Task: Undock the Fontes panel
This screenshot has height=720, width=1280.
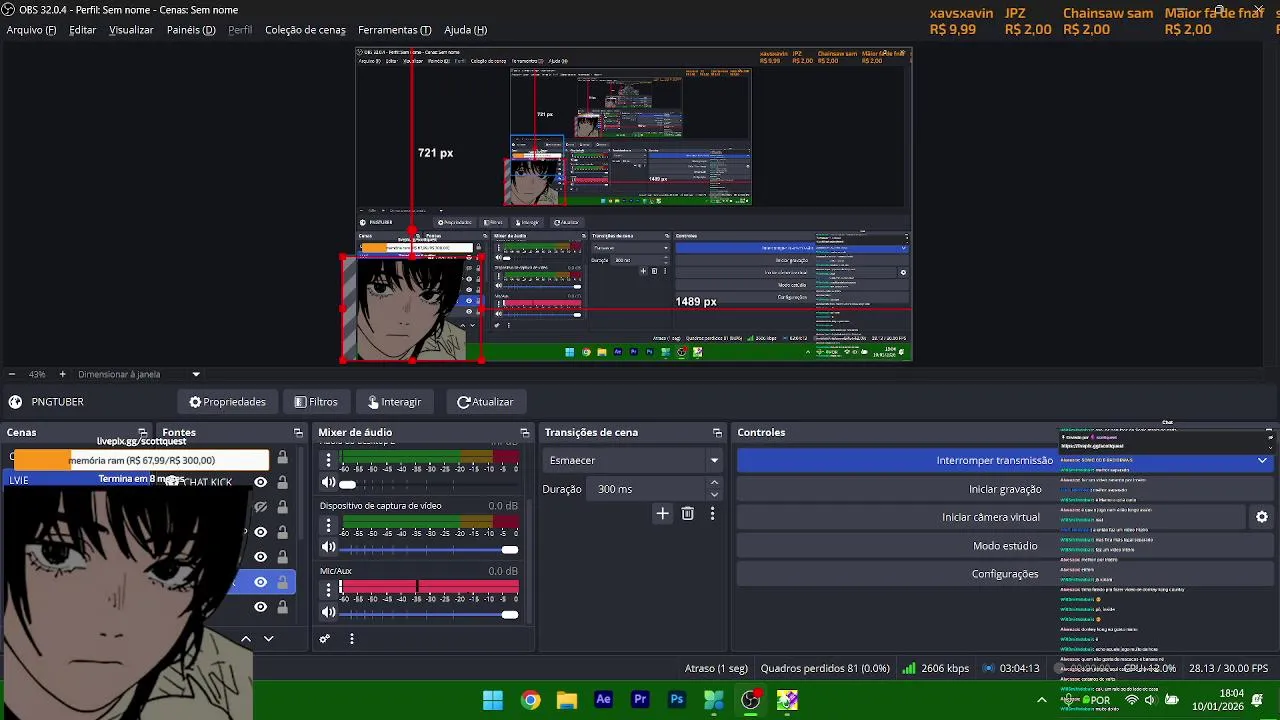Action: pyautogui.click(x=298, y=433)
